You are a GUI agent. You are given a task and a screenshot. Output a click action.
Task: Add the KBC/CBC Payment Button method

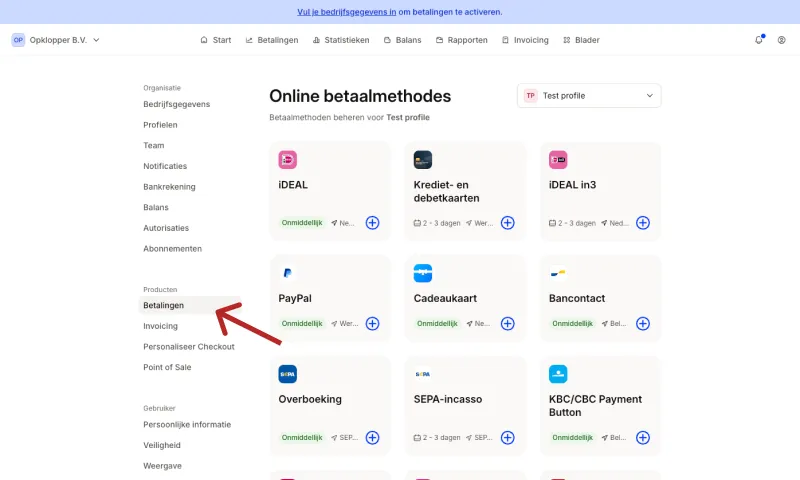643,438
